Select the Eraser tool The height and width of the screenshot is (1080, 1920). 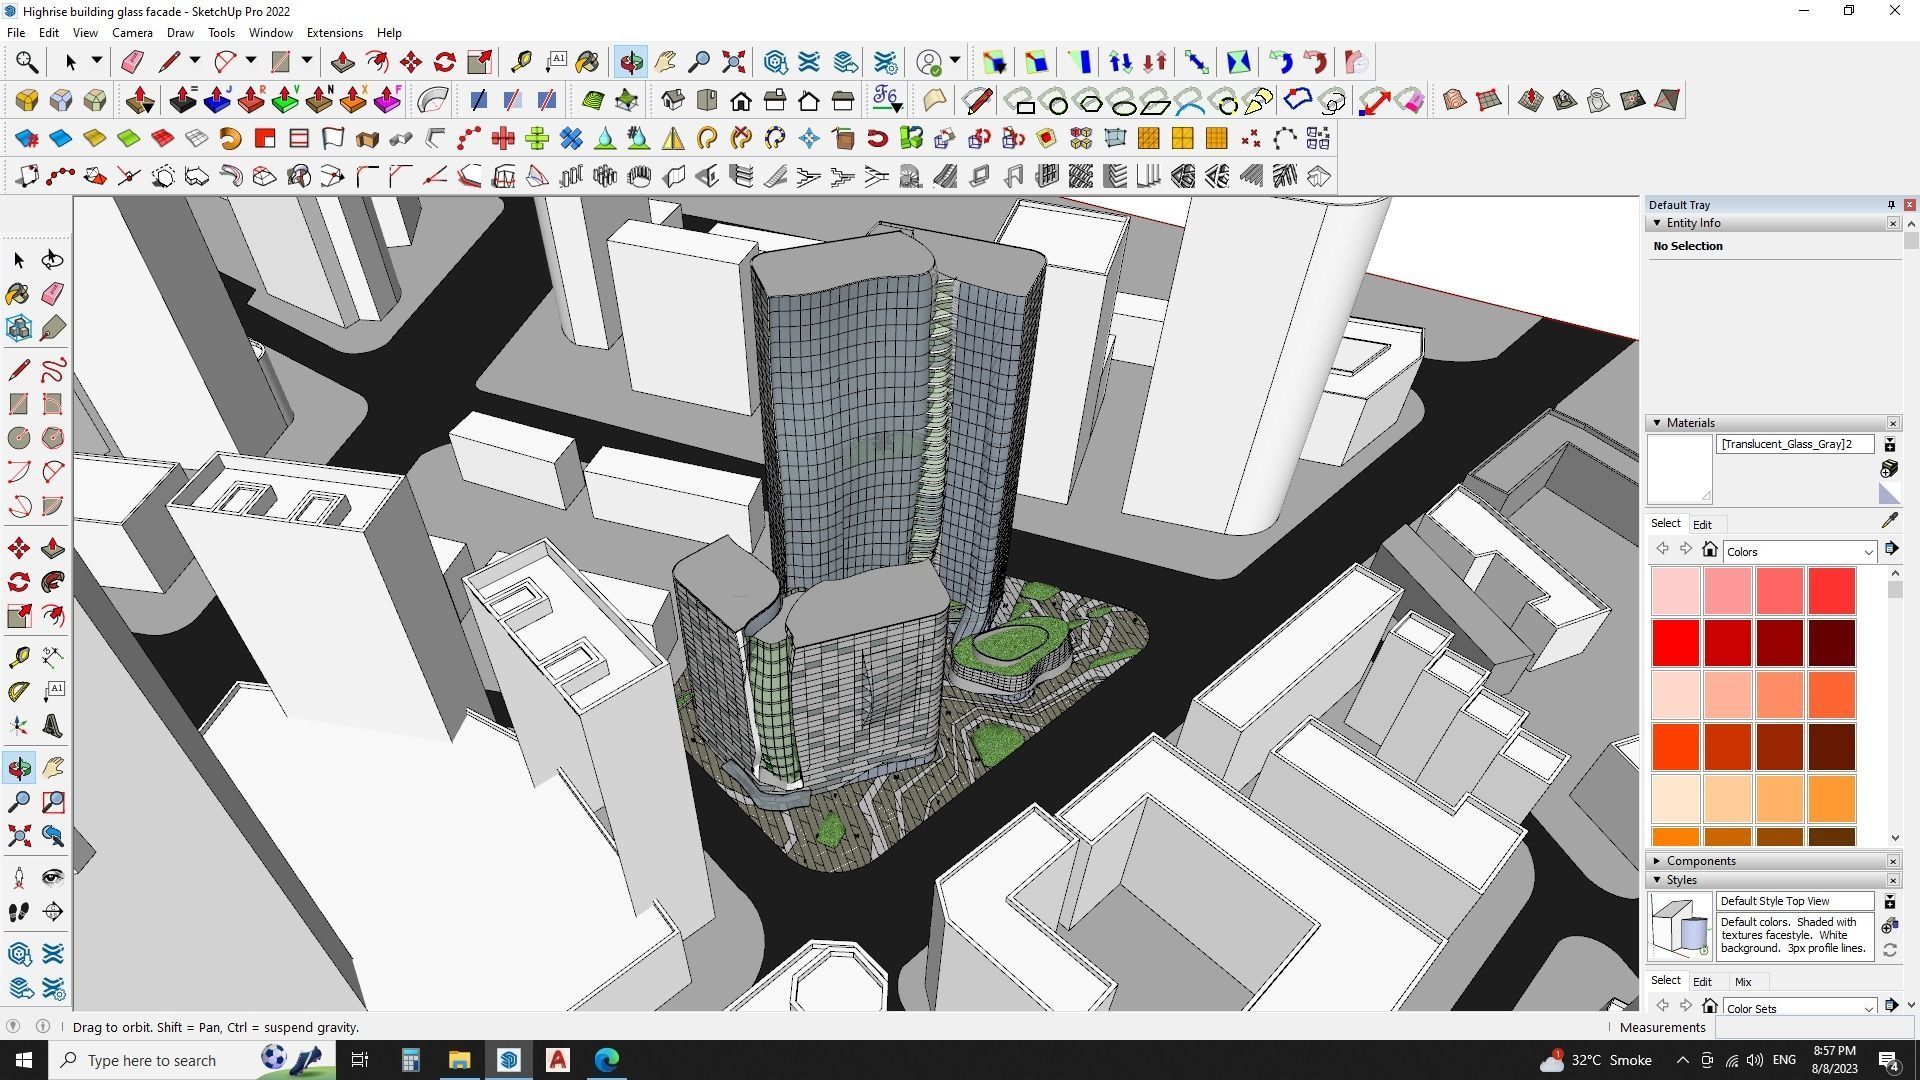click(131, 62)
